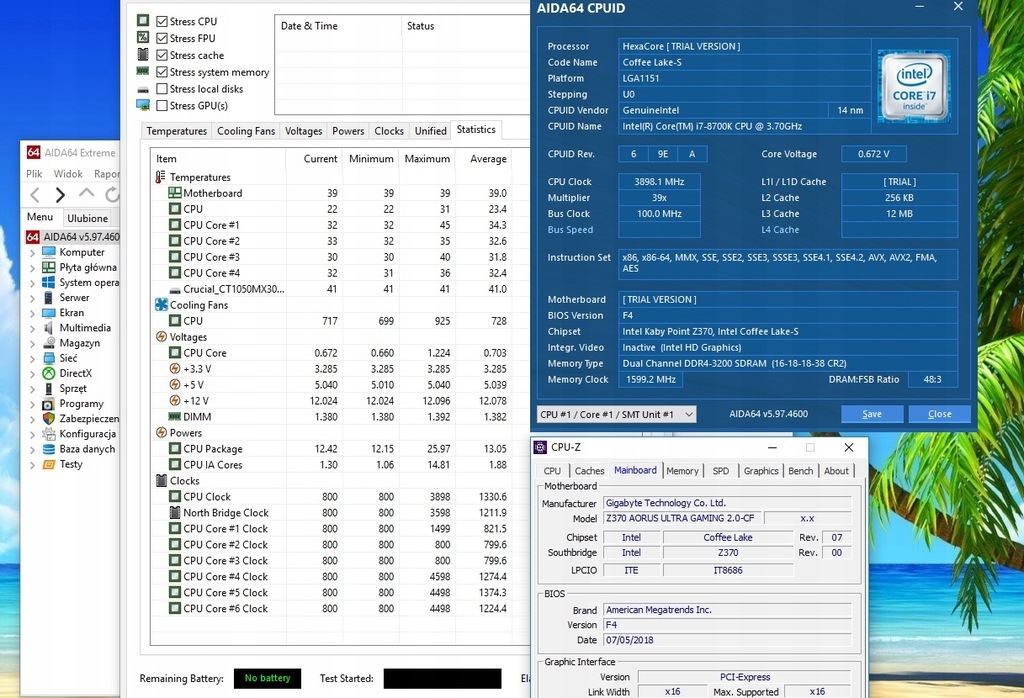Select the Ulubione favorites tab
The image size is (1024, 698).
(88, 218)
